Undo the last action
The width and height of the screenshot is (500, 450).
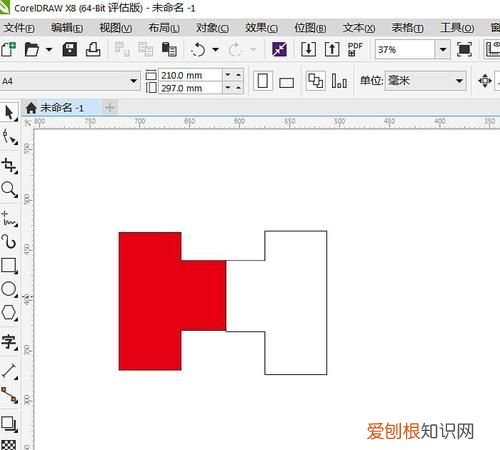[x=199, y=50]
